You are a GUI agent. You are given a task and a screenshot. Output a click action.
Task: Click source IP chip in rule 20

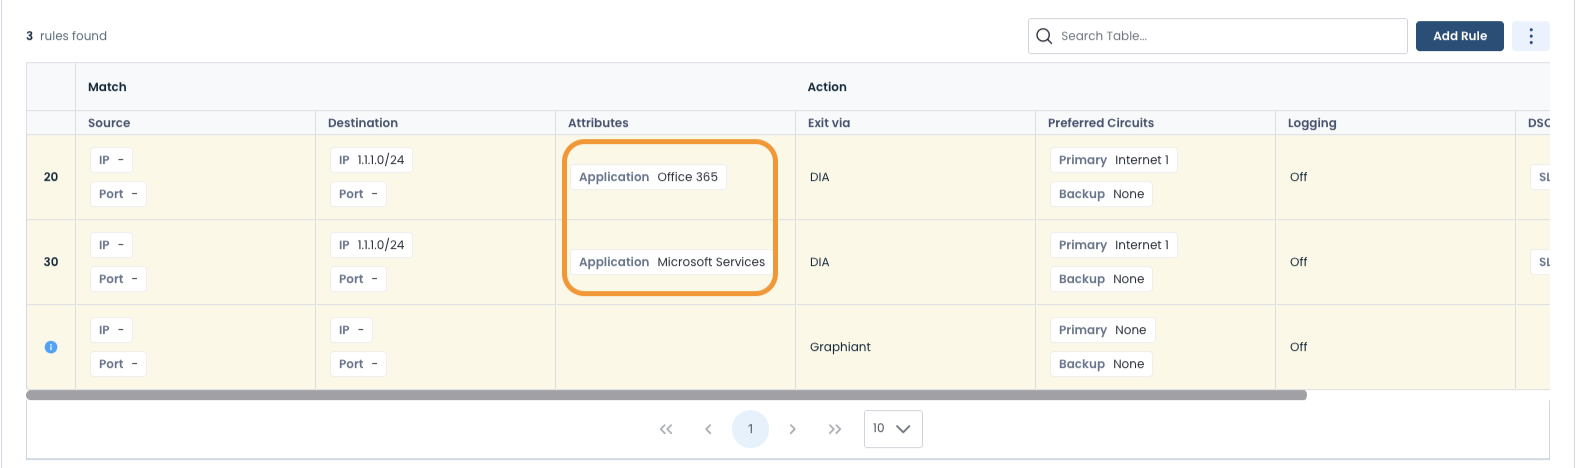pos(111,160)
